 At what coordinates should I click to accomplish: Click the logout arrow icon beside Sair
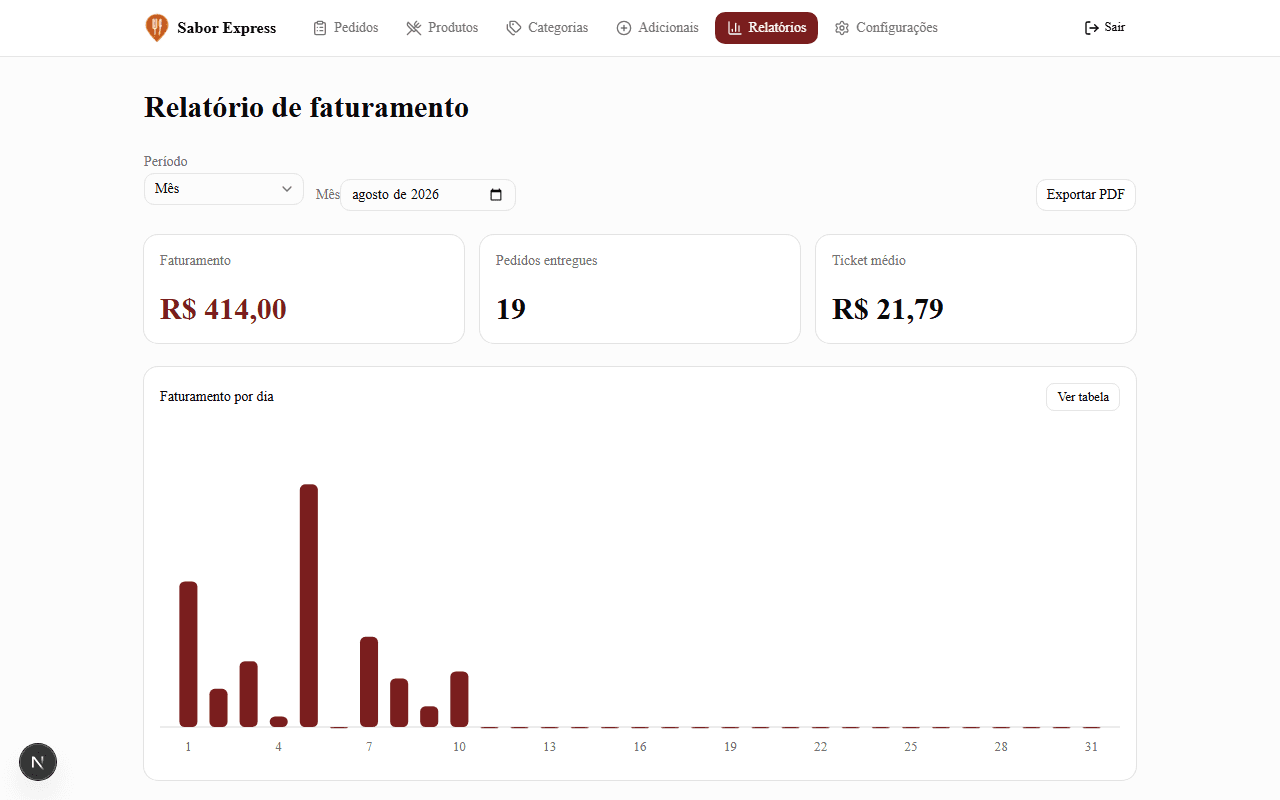point(1092,28)
